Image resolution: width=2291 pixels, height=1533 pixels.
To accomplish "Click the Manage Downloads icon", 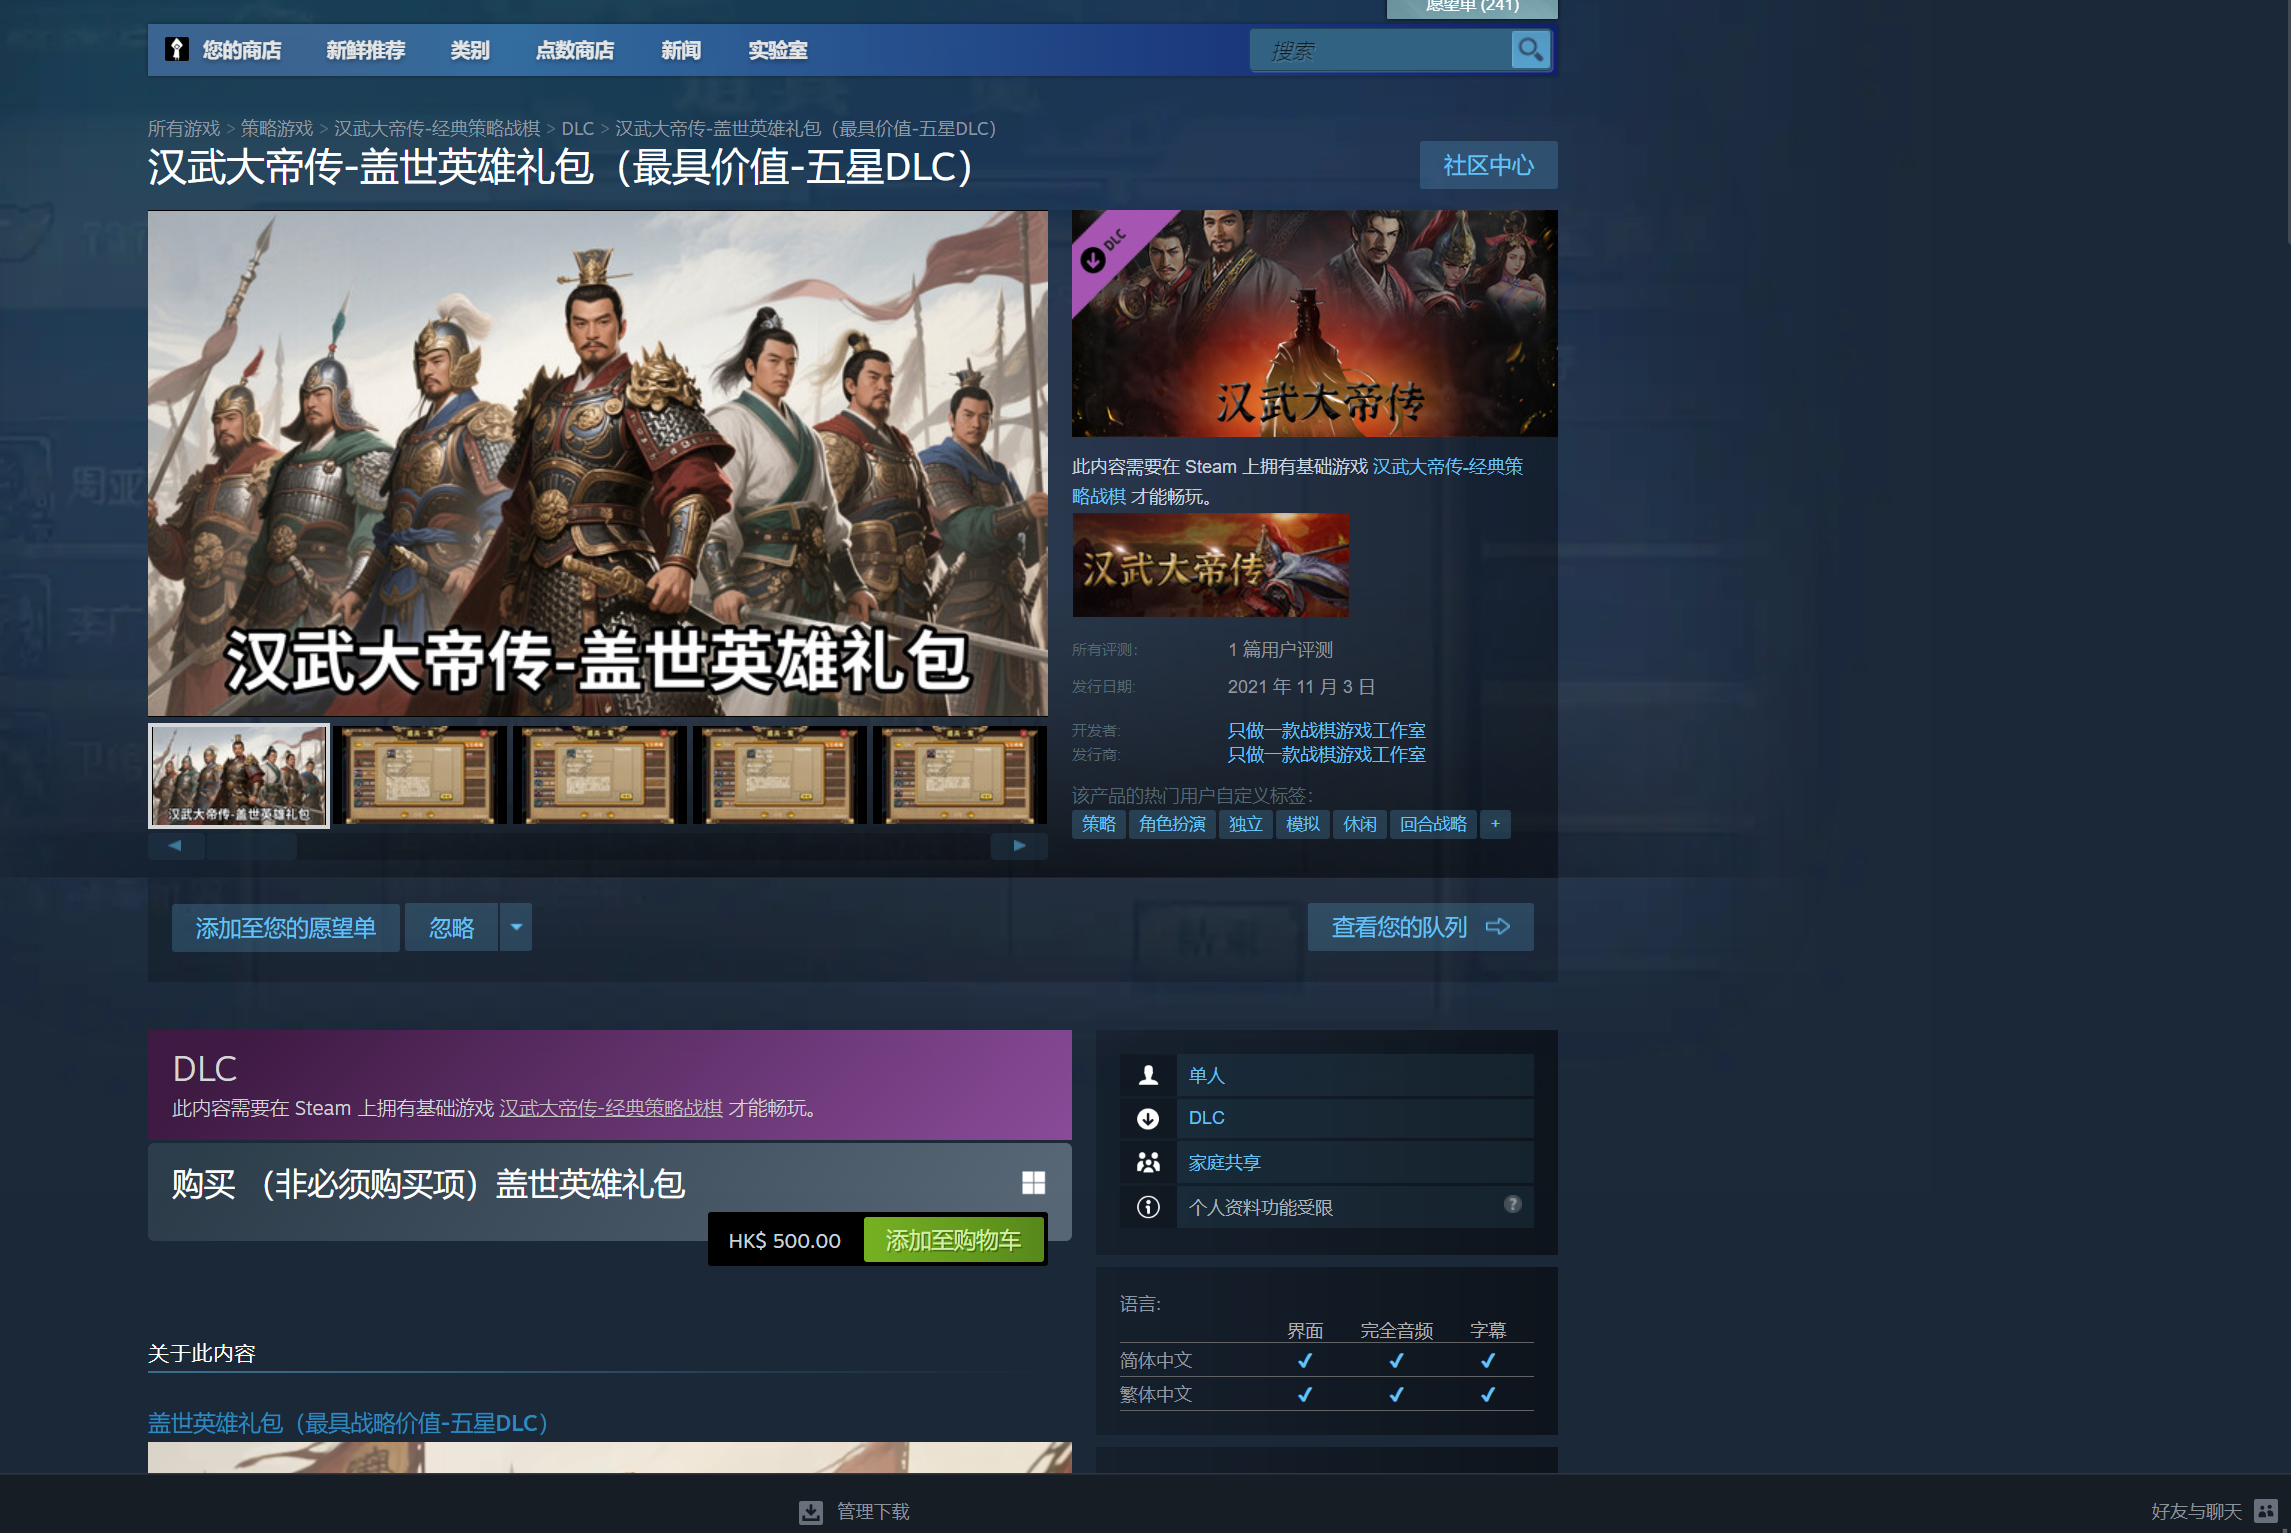I will coord(811,1511).
